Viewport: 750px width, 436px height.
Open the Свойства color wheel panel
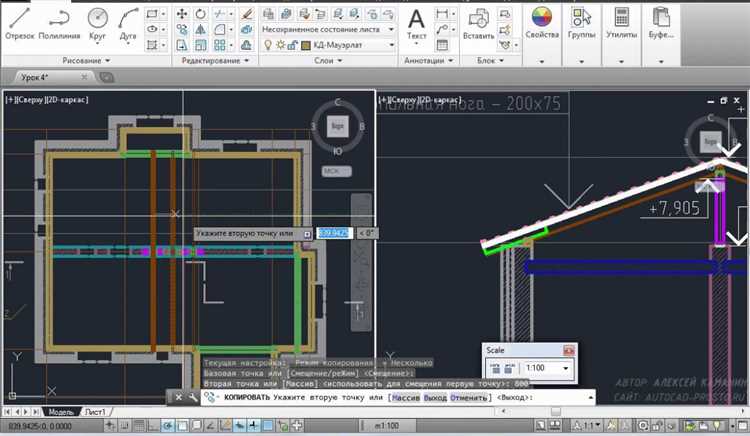[541, 22]
